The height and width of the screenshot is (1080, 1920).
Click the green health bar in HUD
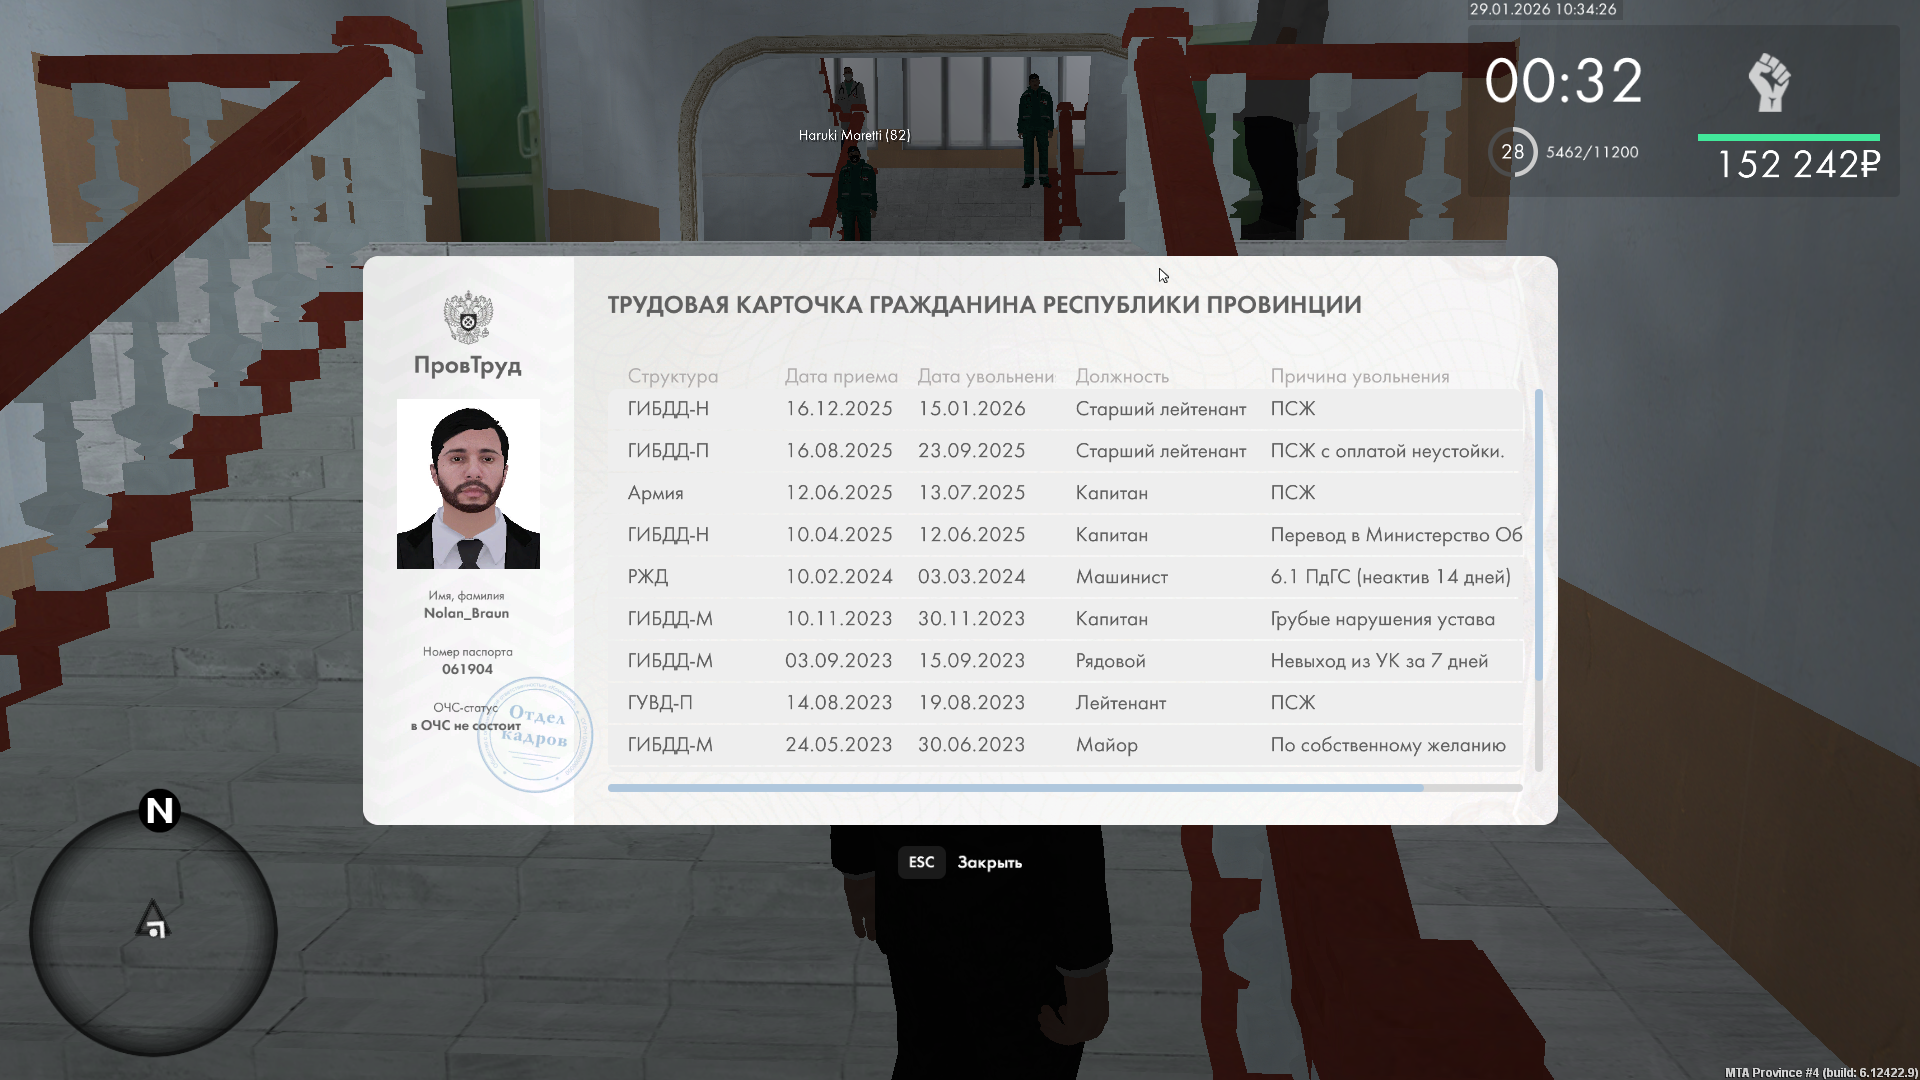(x=1788, y=137)
